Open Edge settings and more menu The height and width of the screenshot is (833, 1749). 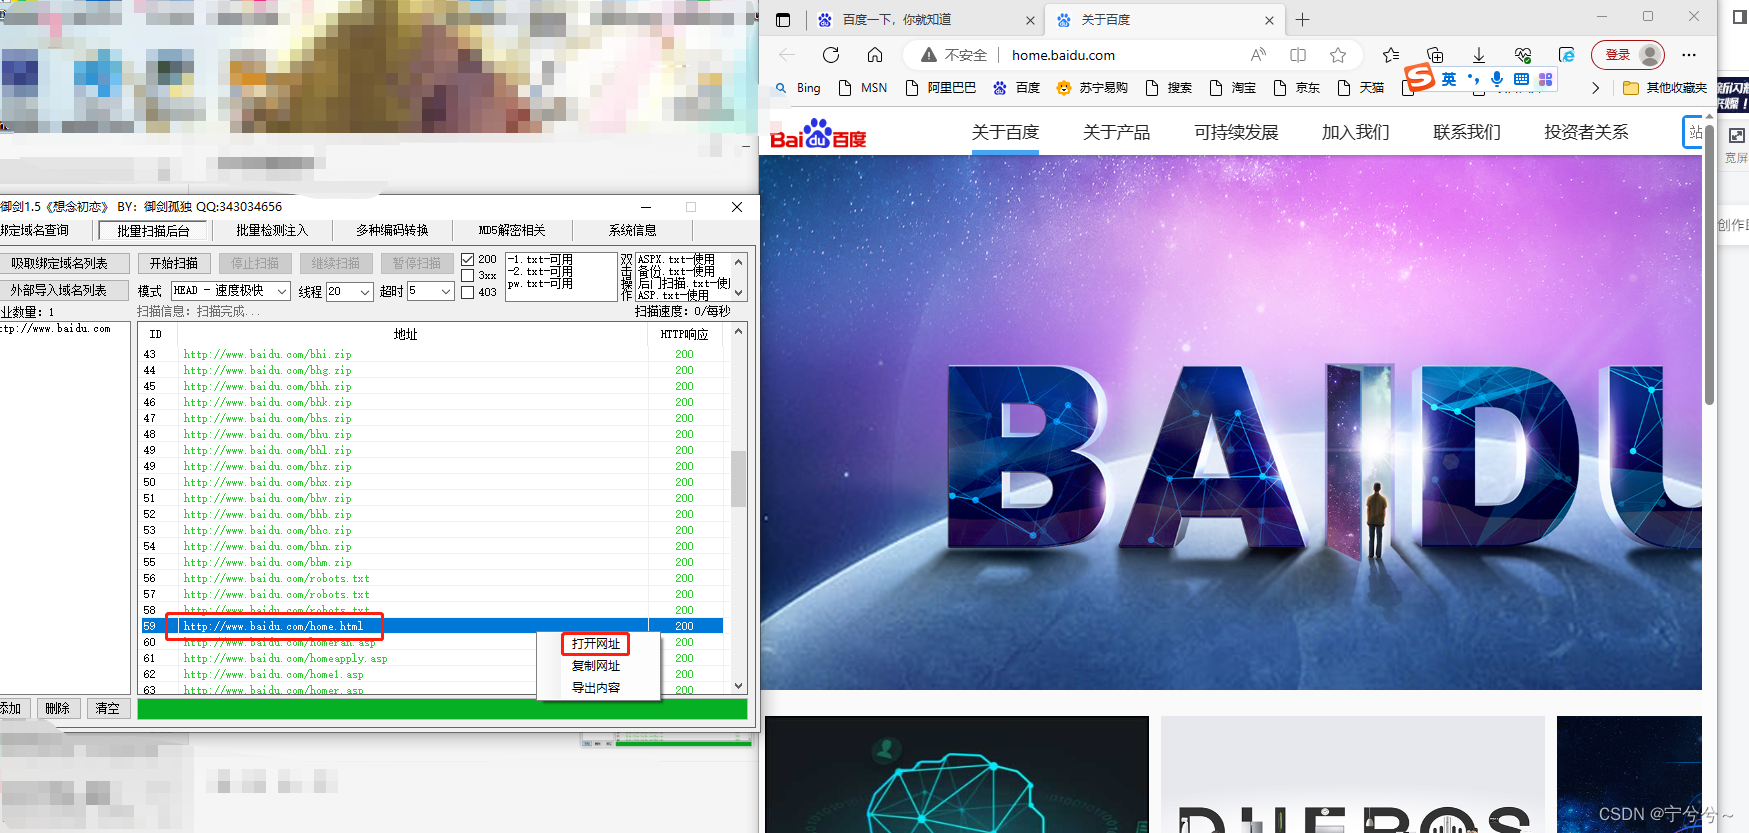coord(1689,55)
